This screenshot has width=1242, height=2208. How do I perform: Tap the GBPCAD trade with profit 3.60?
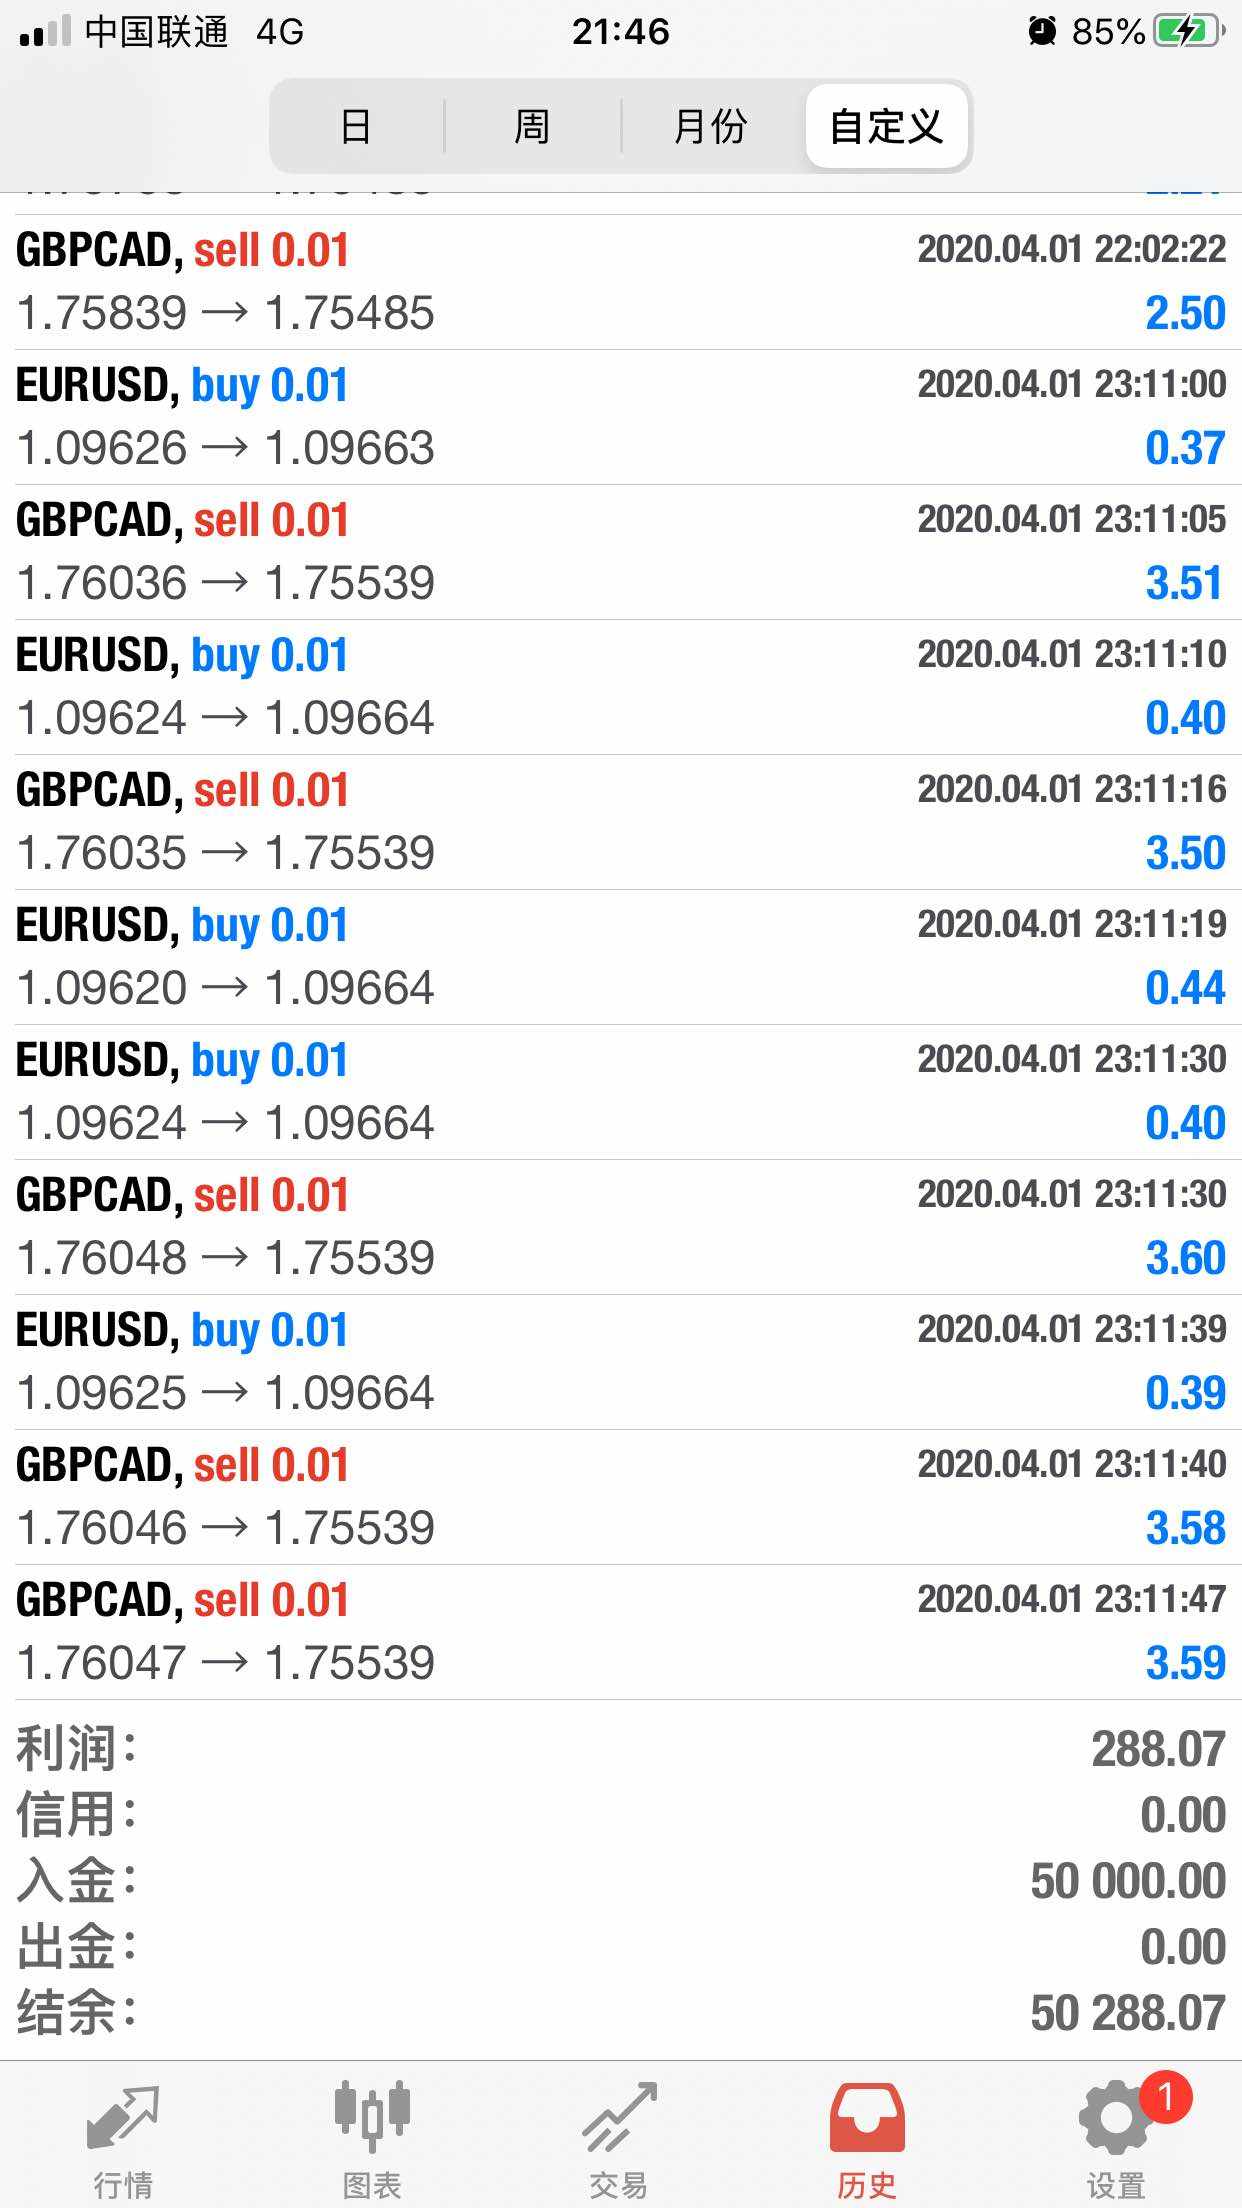[621, 1227]
